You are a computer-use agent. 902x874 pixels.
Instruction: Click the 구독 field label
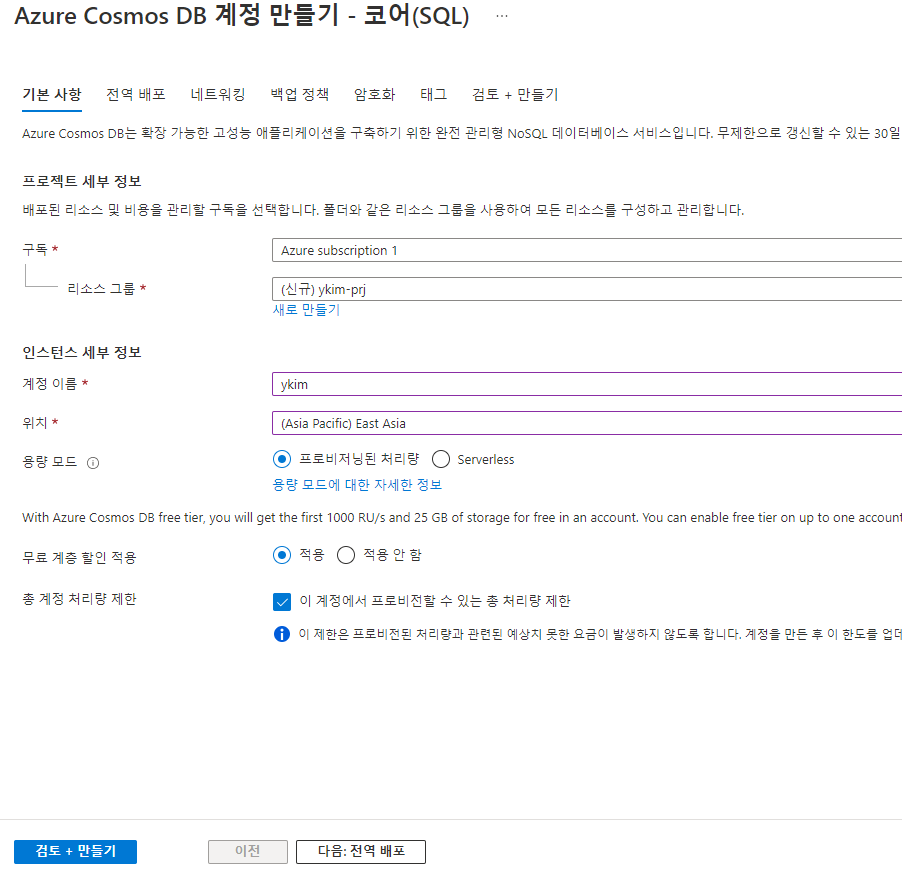pyautogui.click(x=35, y=250)
